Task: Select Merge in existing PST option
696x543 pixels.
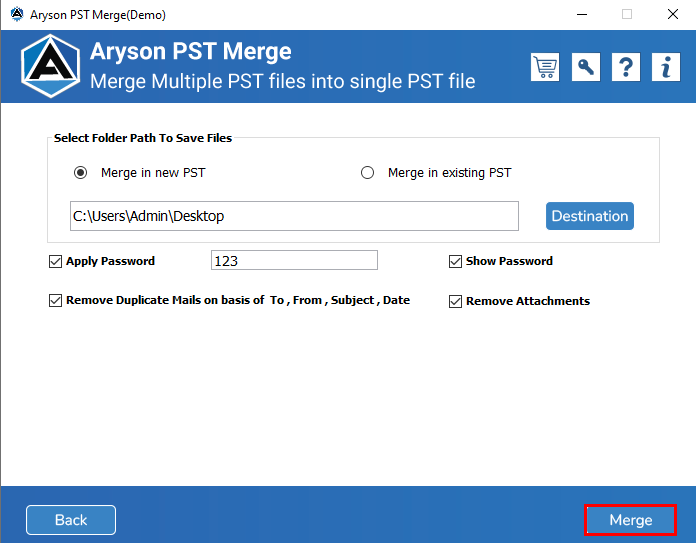Action: coord(367,172)
